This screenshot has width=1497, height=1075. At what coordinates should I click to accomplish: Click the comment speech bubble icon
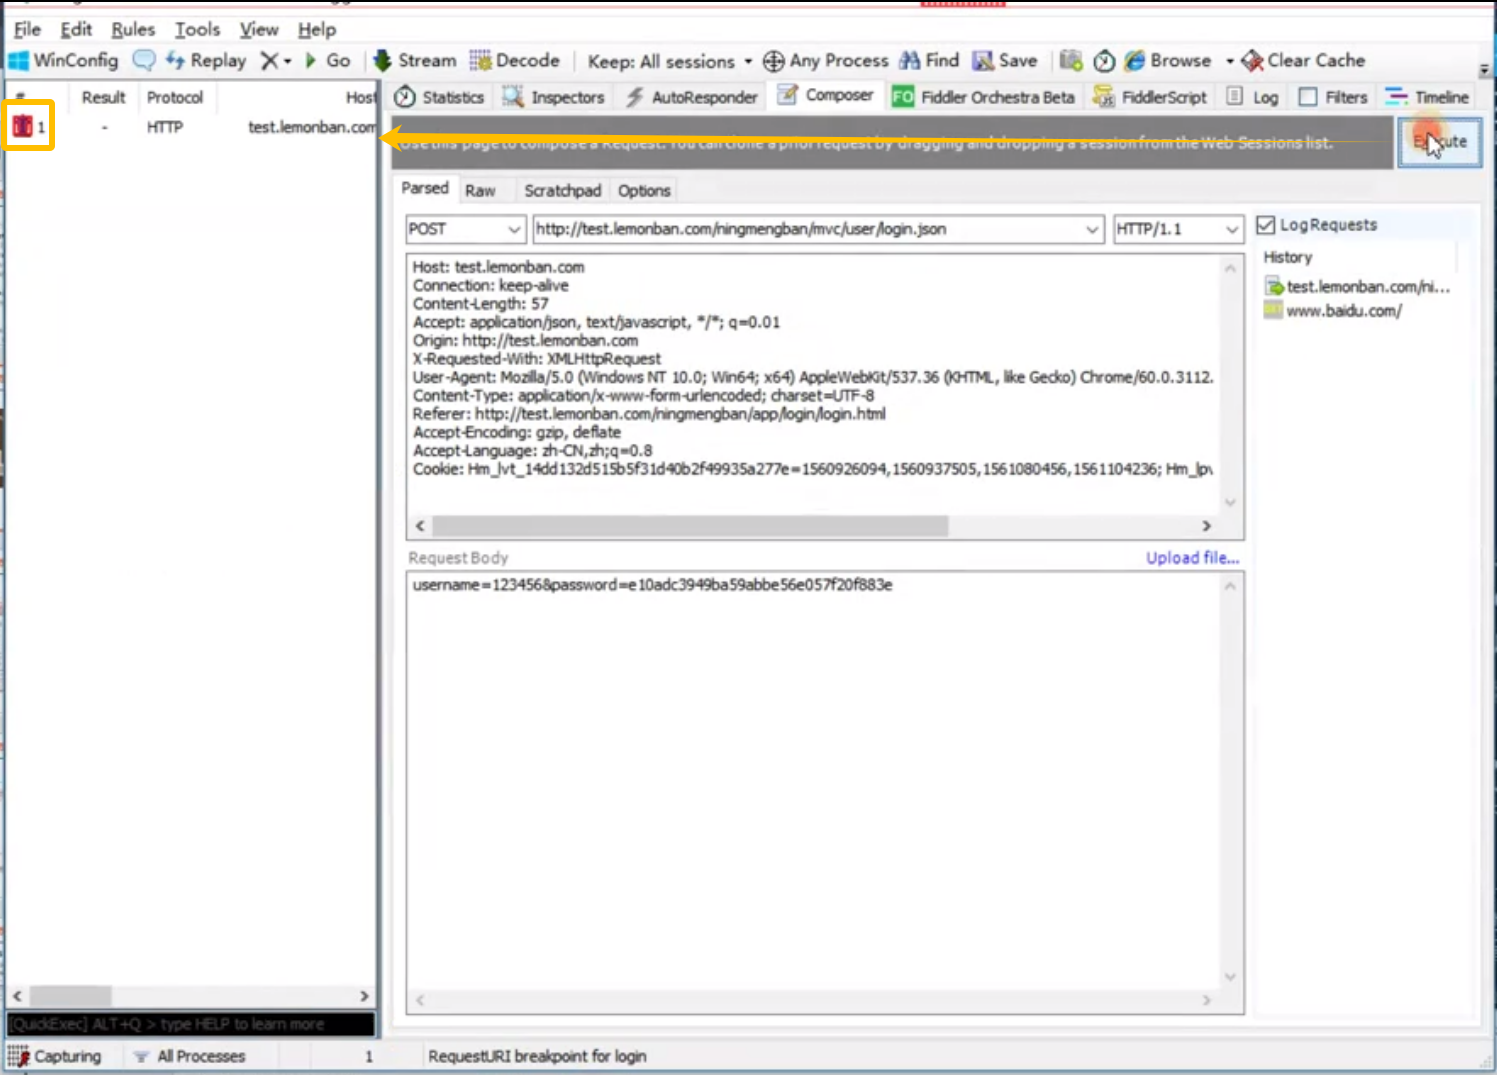coord(144,61)
